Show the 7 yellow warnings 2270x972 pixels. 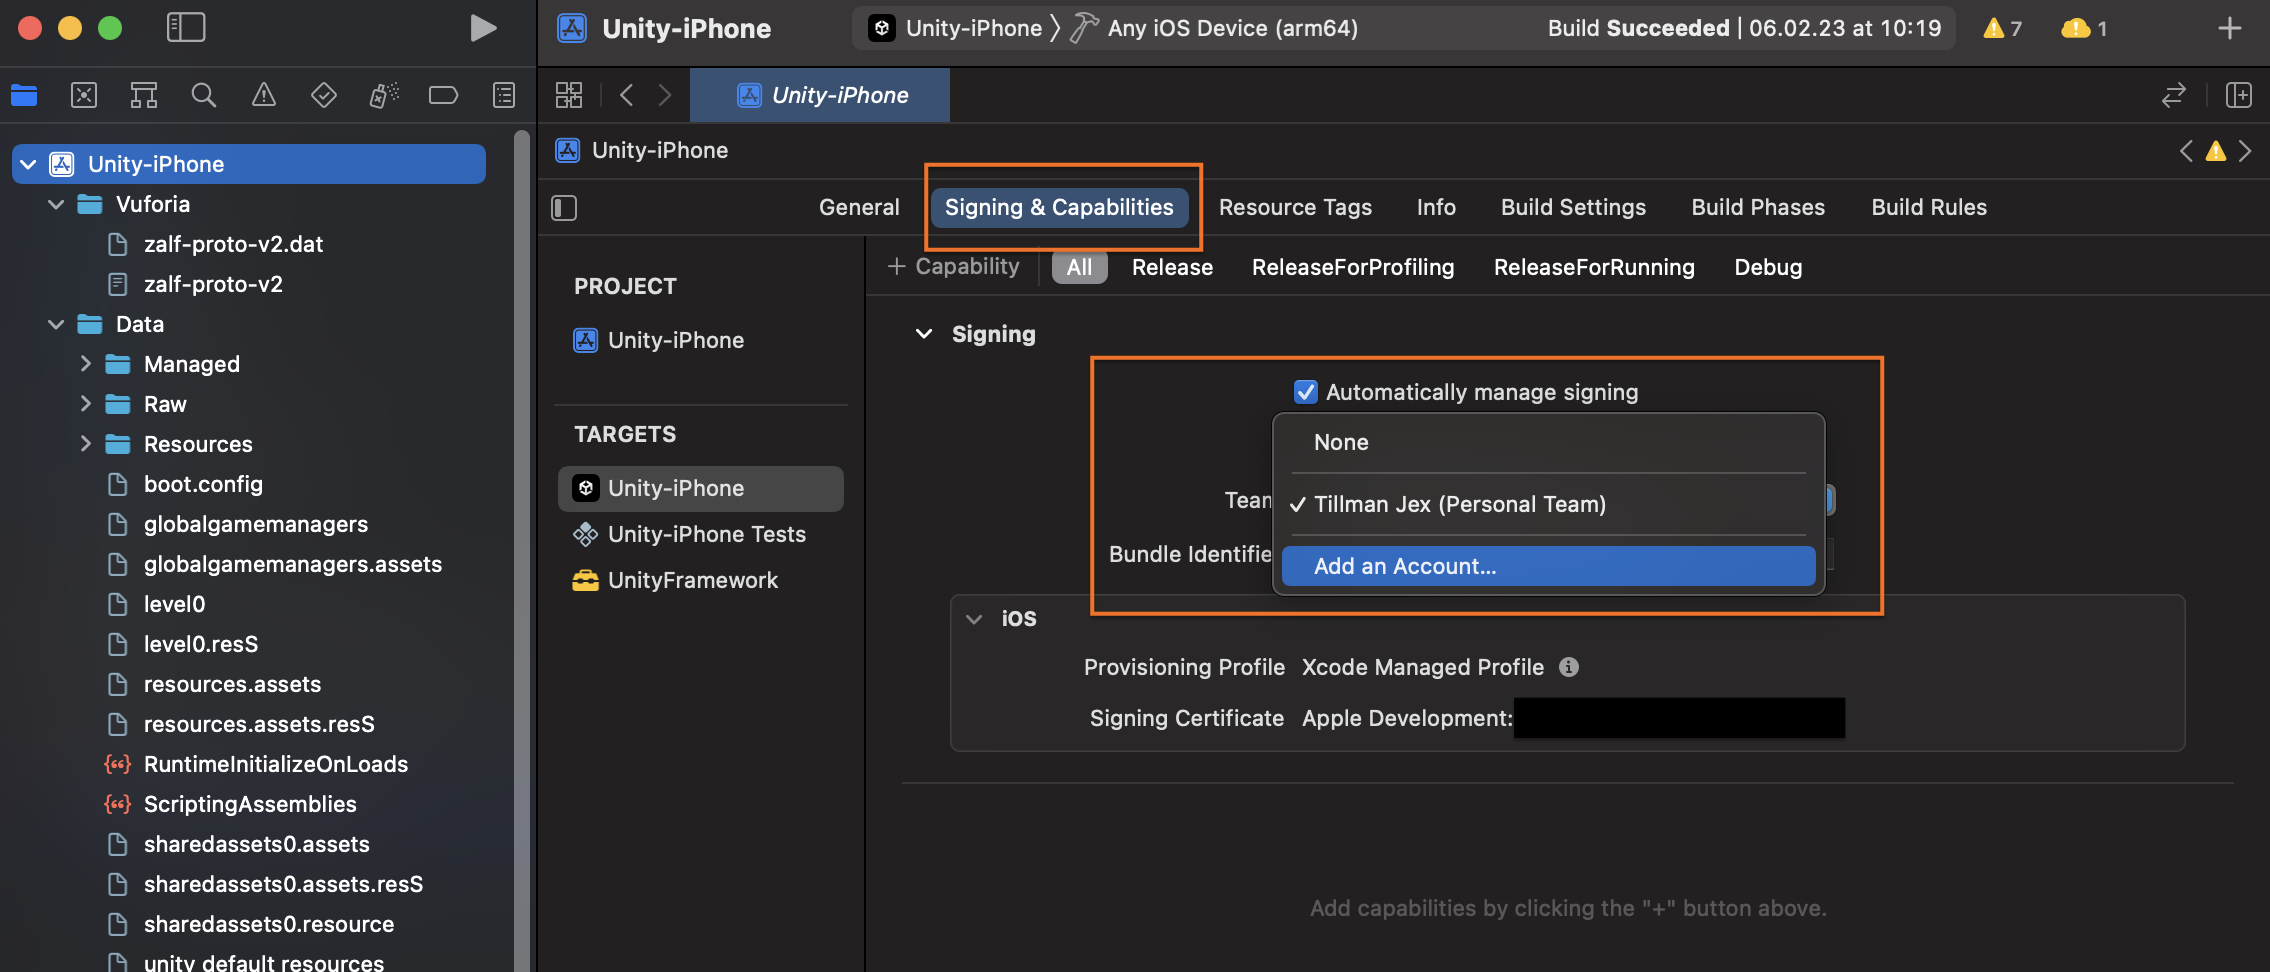[2003, 28]
